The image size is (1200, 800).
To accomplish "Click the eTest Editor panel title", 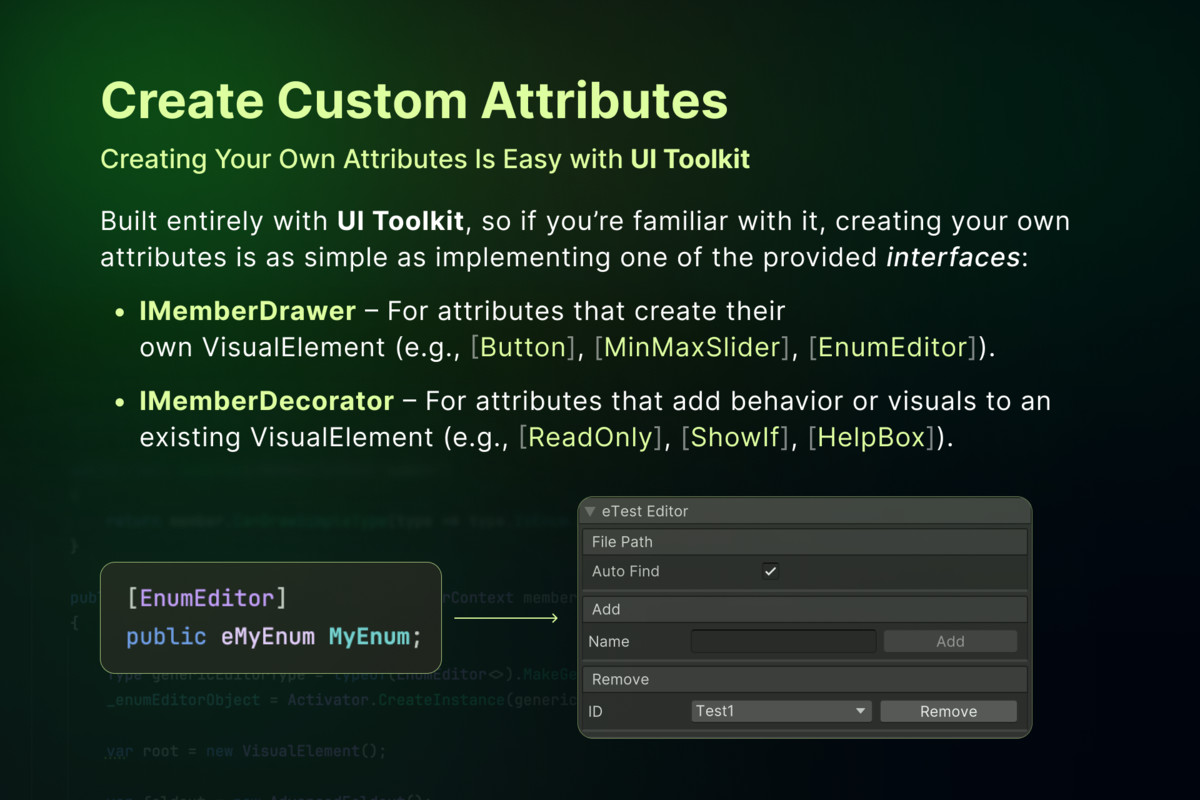I will pos(645,511).
